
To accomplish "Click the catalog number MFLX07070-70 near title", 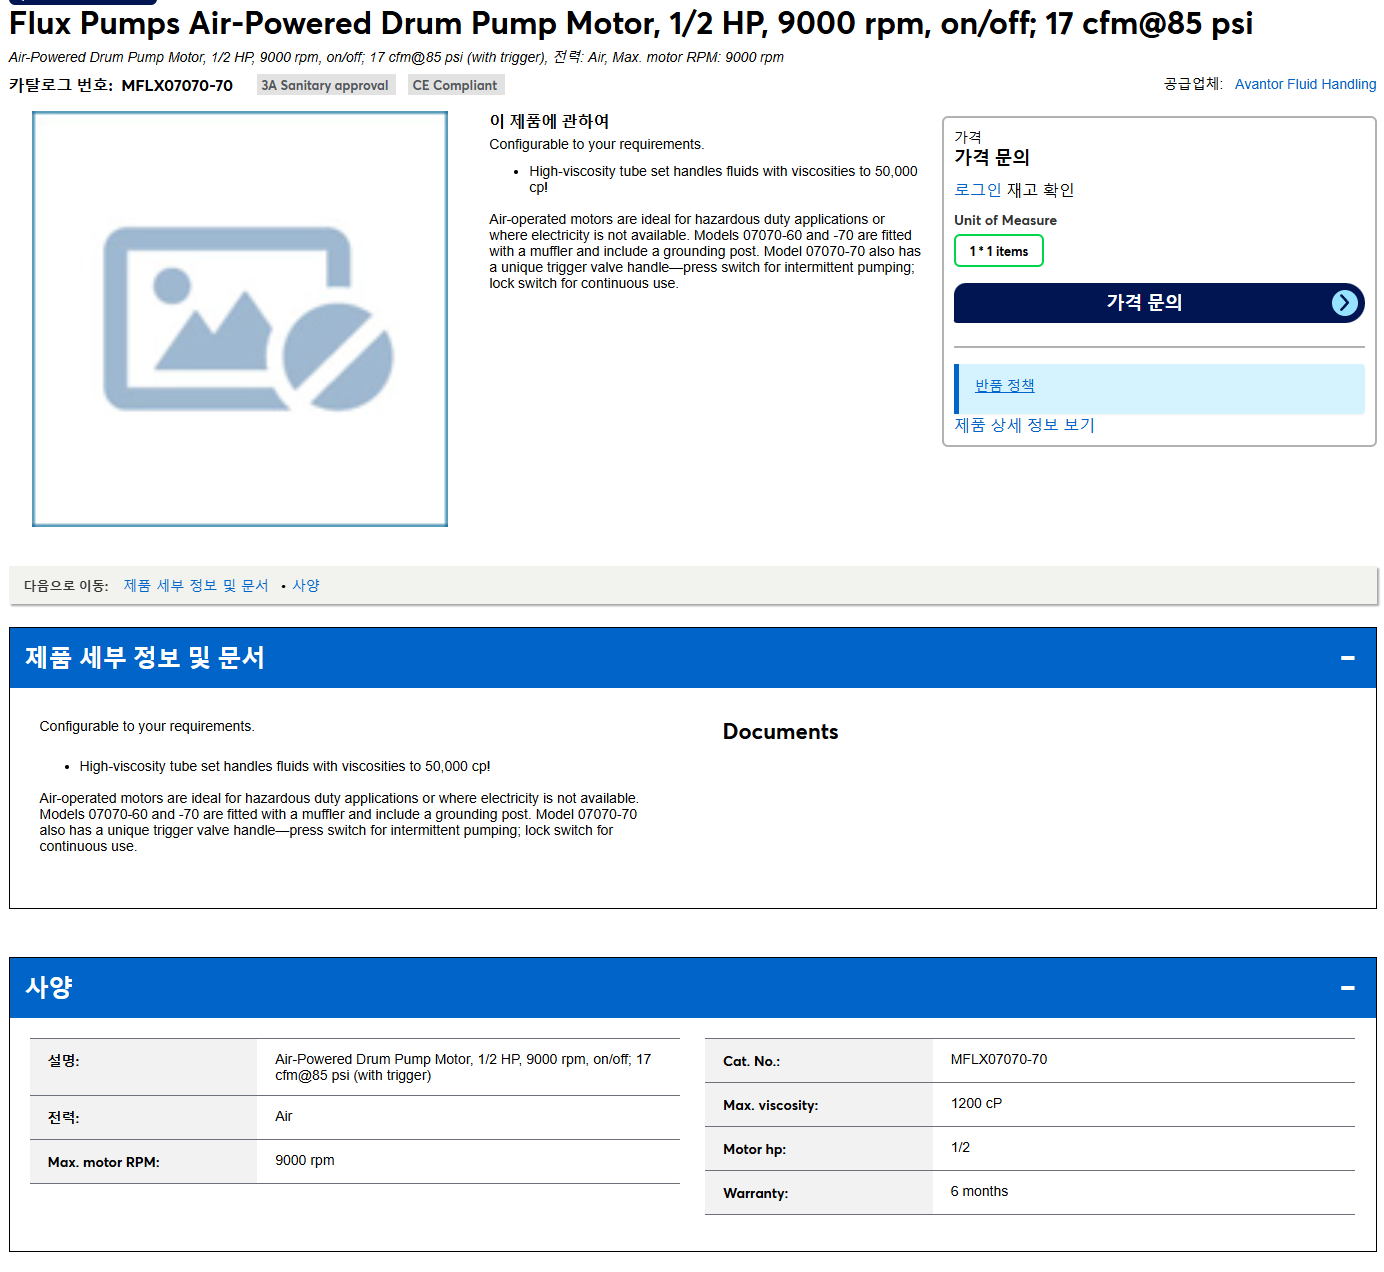I will pyautogui.click(x=177, y=86).
